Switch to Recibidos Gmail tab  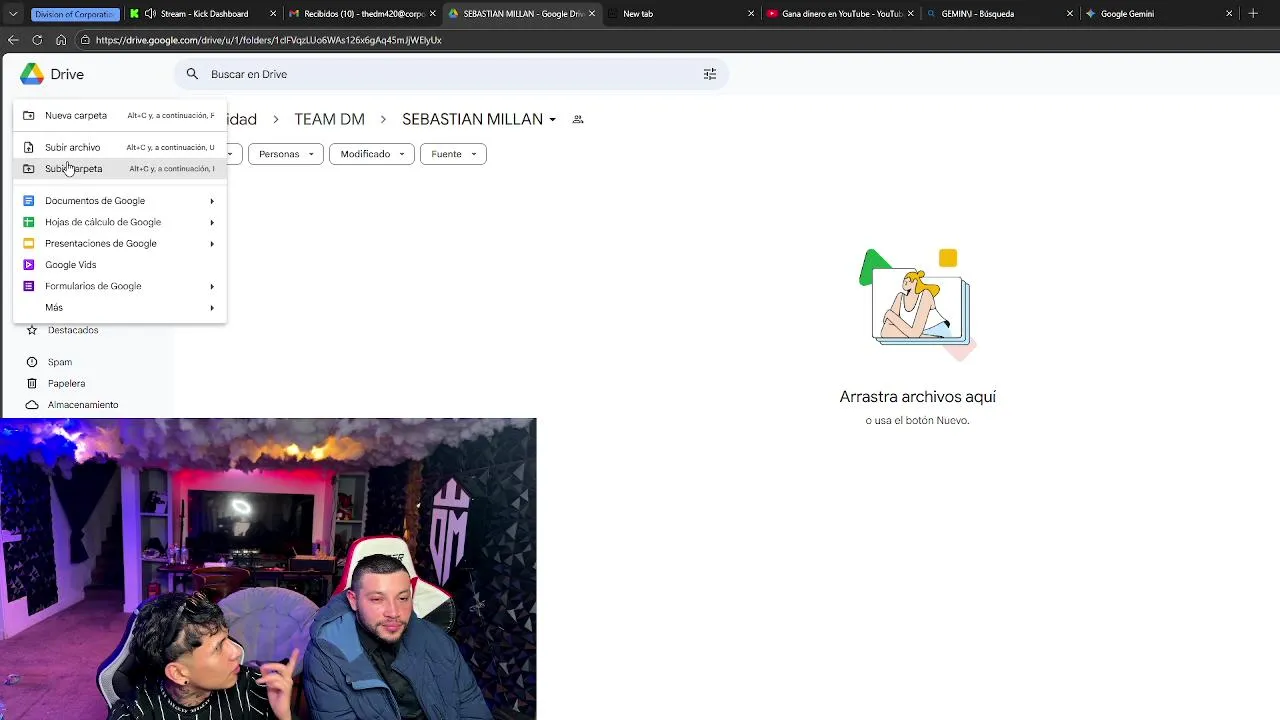click(x=360, y=14)
